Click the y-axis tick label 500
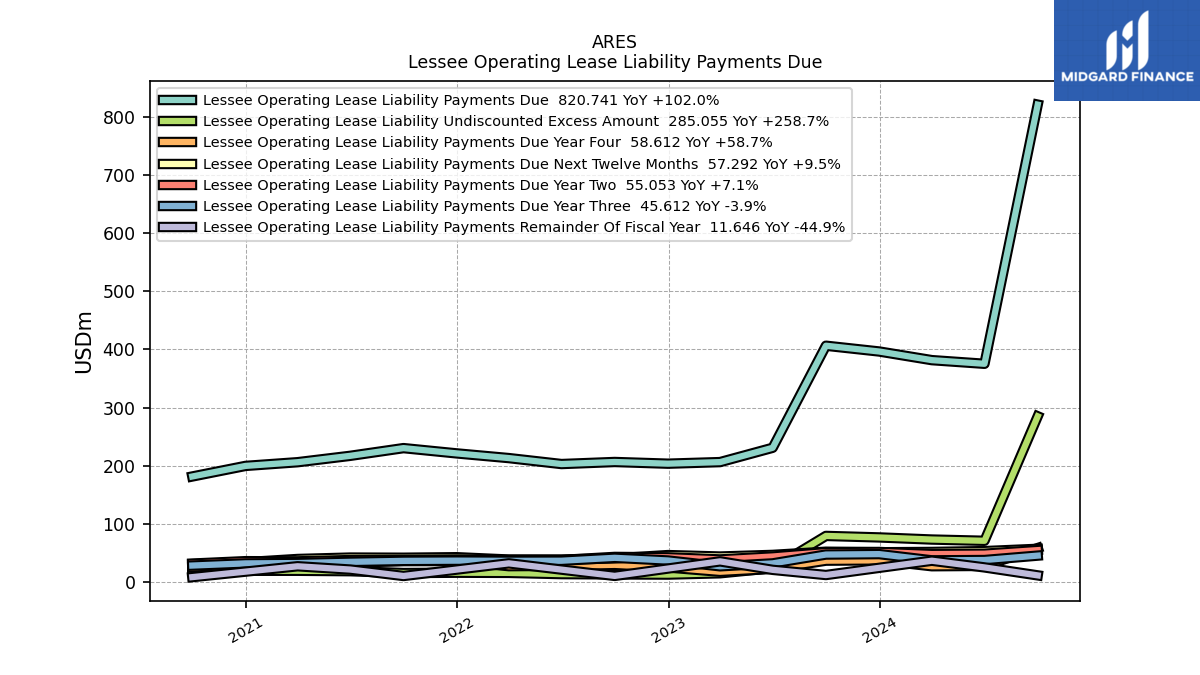 (x=121, y=292)
